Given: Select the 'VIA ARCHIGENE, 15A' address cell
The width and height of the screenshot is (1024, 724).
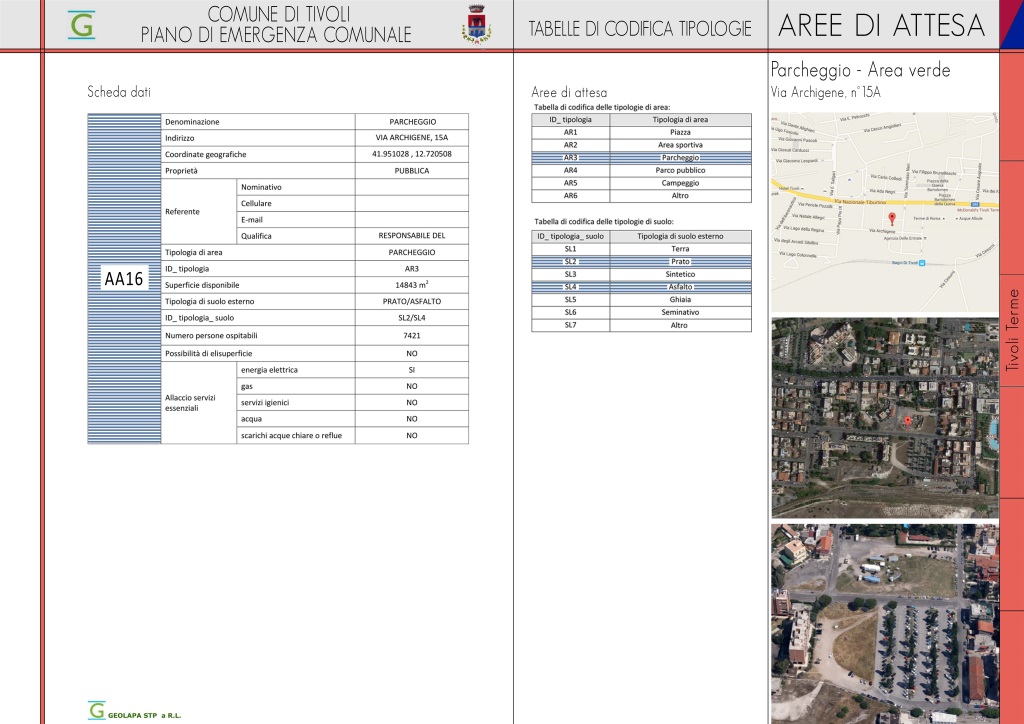Looking at the screenshot, I should click(412, 138).
